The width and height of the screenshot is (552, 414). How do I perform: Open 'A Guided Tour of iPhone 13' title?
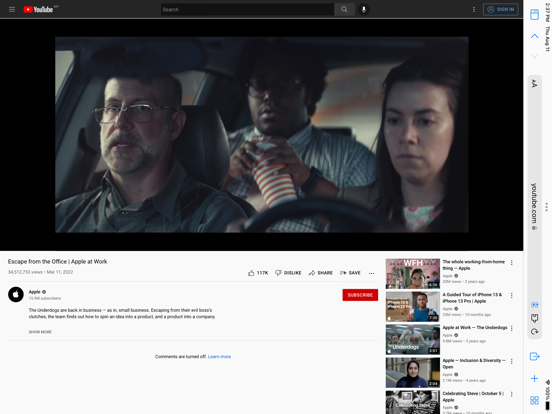(472, 298)
